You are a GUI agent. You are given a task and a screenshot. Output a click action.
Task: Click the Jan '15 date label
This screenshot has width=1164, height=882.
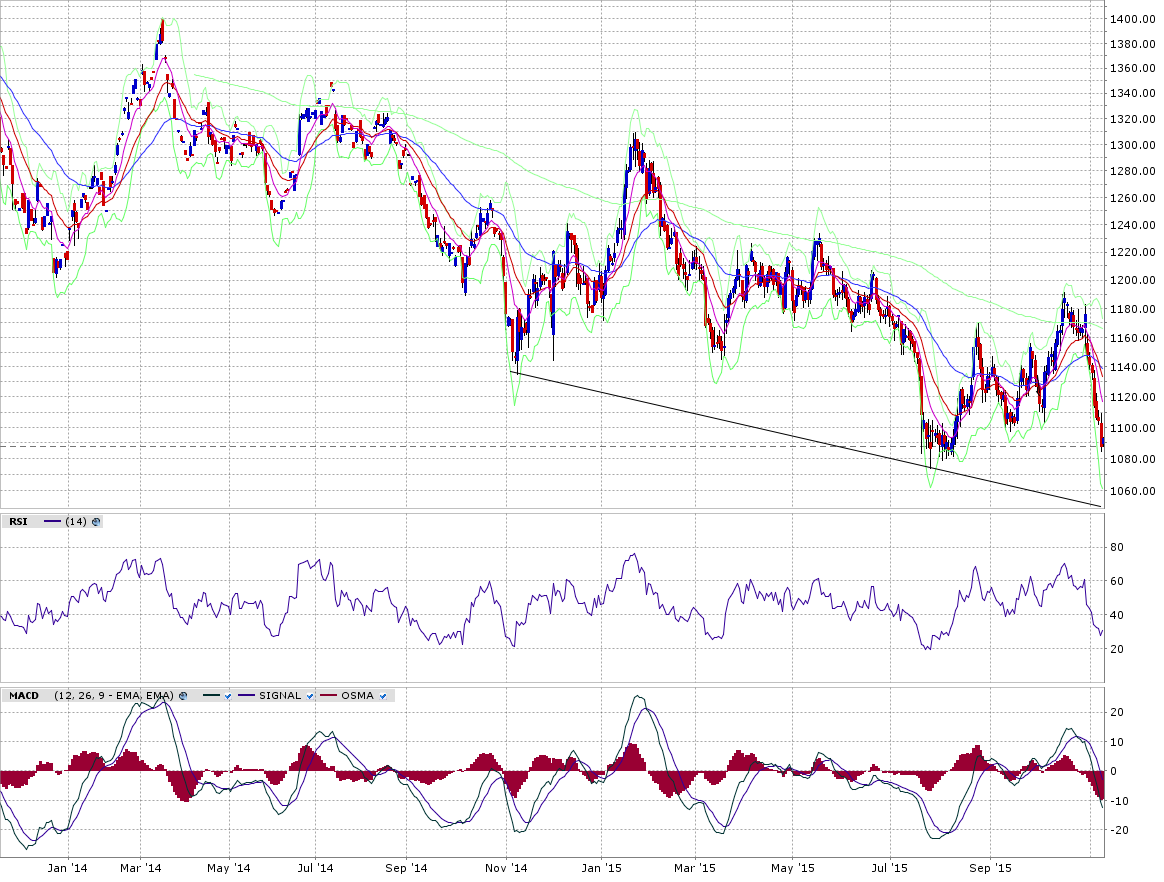click(601, 868)
